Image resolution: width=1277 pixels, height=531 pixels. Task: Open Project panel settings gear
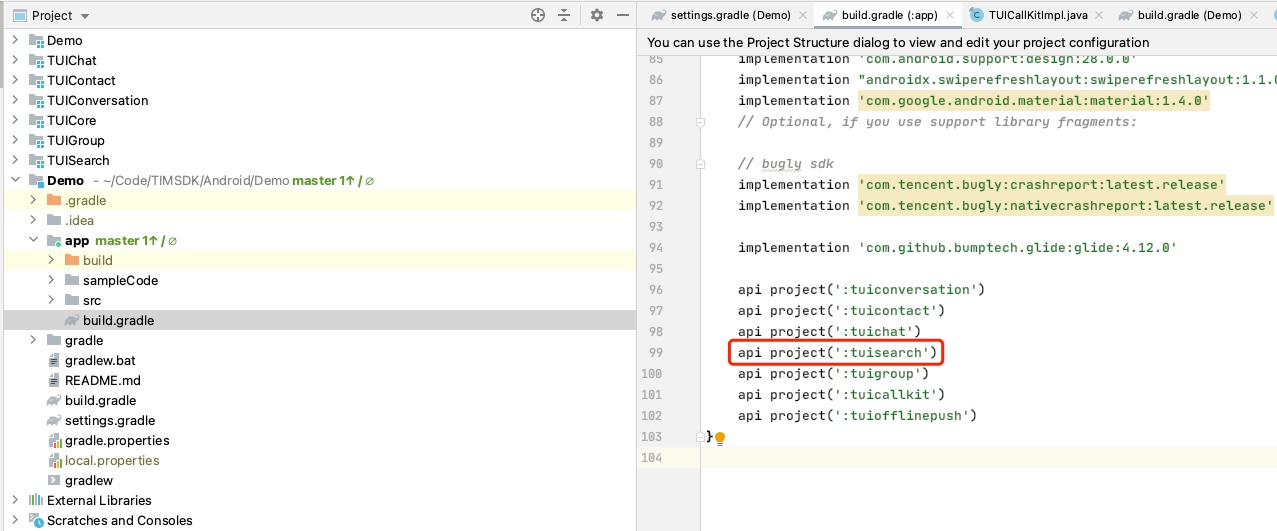click(597, 15)
